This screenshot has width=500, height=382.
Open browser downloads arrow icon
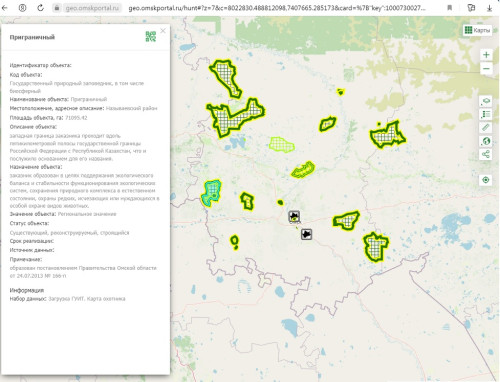[489, 8]
